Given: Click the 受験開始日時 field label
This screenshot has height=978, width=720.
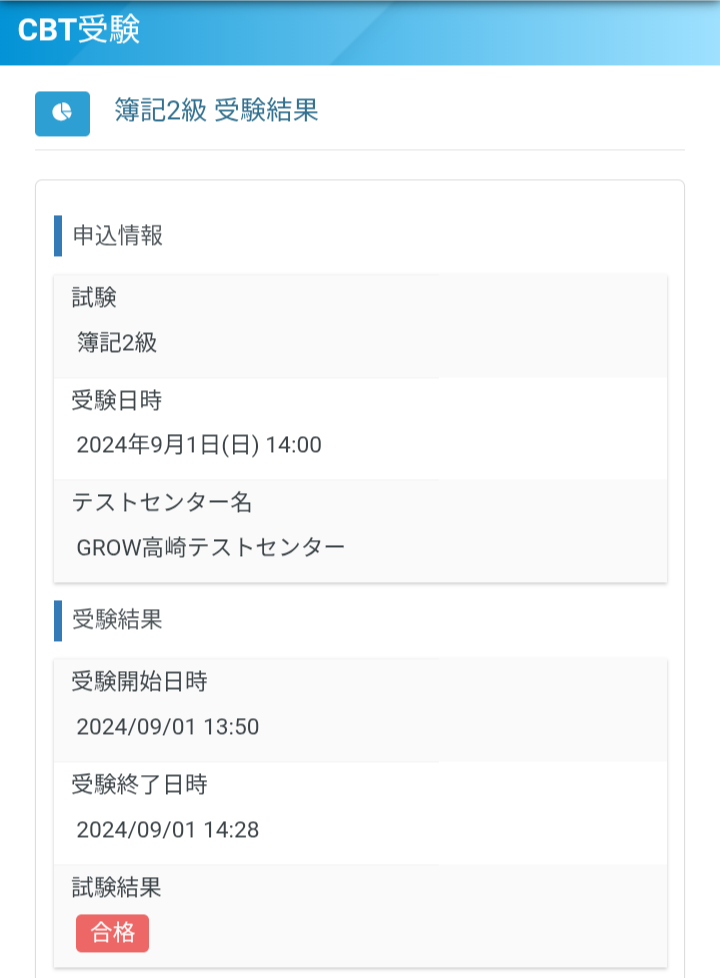Looking at the screenshot, I should coord(139,682).
